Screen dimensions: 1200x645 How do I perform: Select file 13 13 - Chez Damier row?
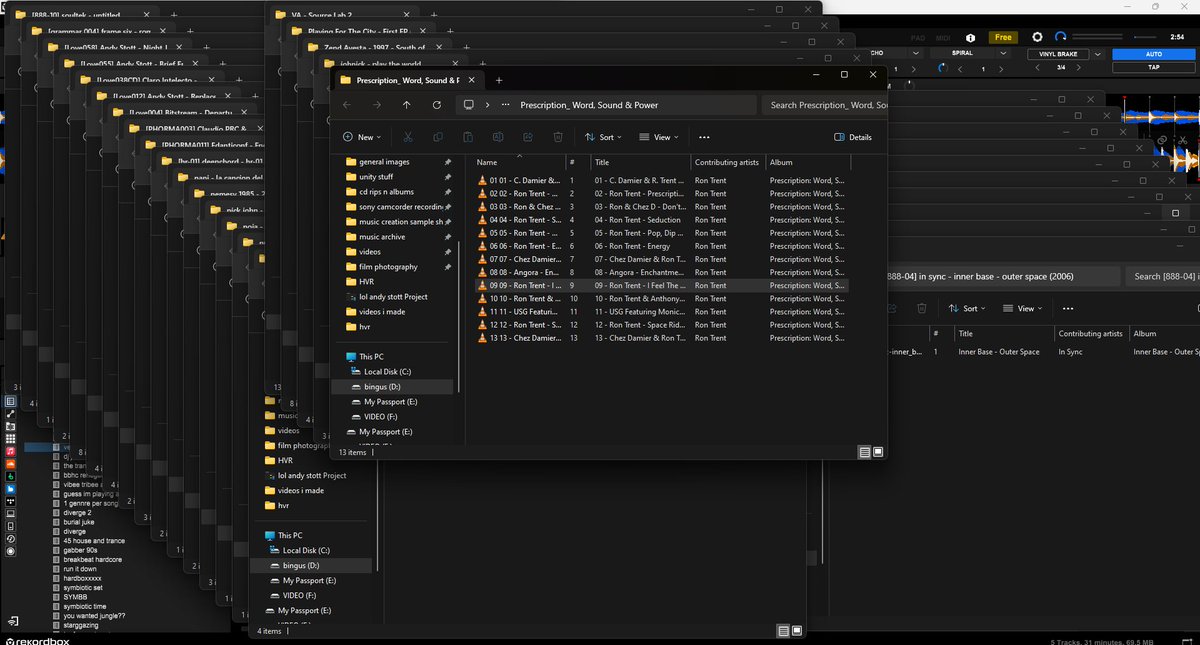pos(661,338)
